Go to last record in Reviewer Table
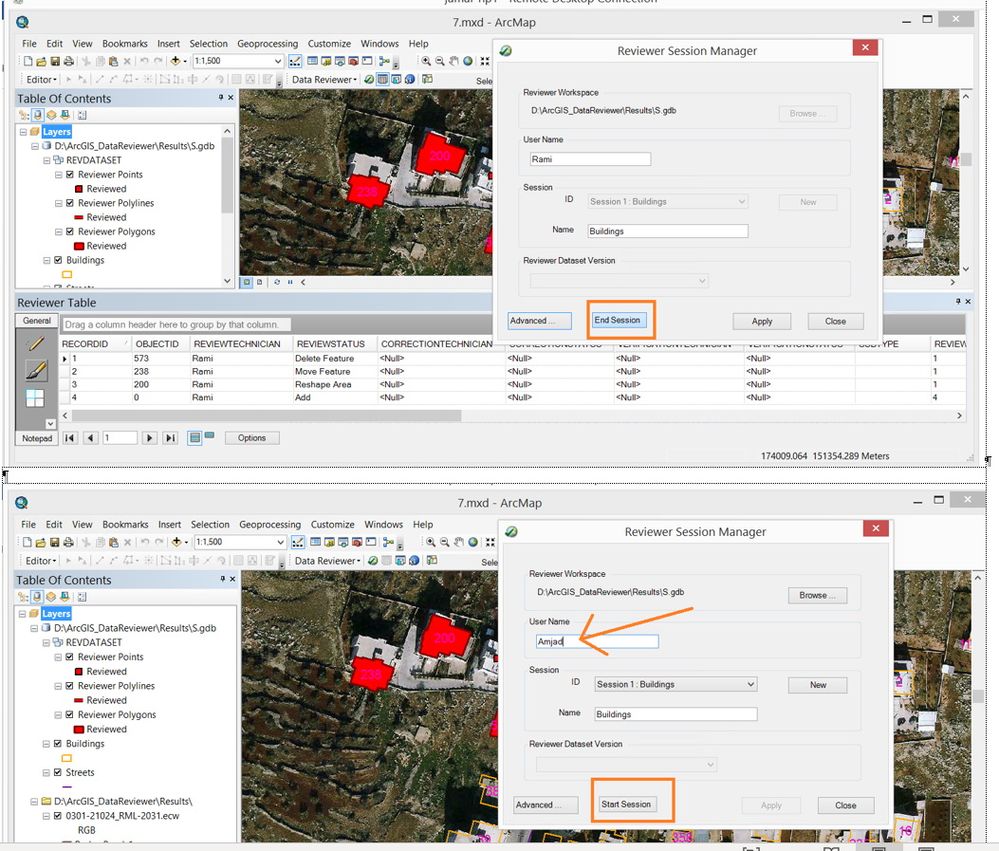The image size is (999, 851). point(169,438)
